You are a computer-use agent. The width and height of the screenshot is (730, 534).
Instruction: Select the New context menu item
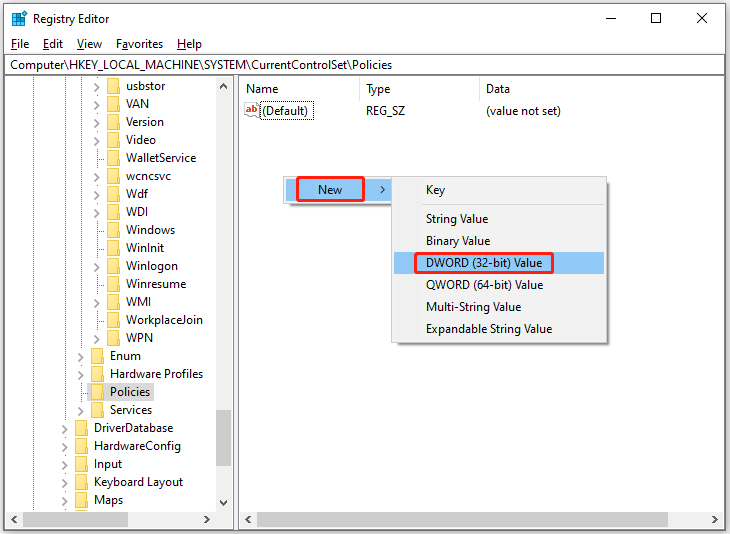(x=338, y=189)
